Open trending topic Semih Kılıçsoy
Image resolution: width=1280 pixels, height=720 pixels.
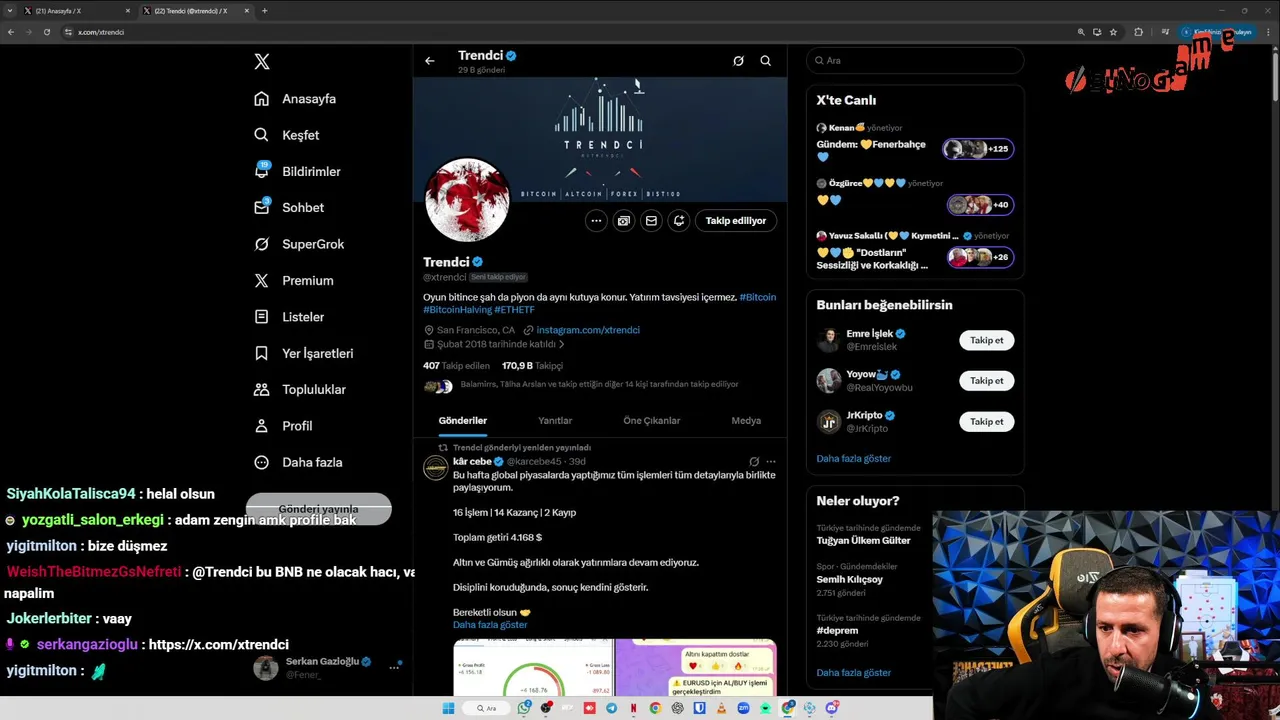tap(850, 579)
